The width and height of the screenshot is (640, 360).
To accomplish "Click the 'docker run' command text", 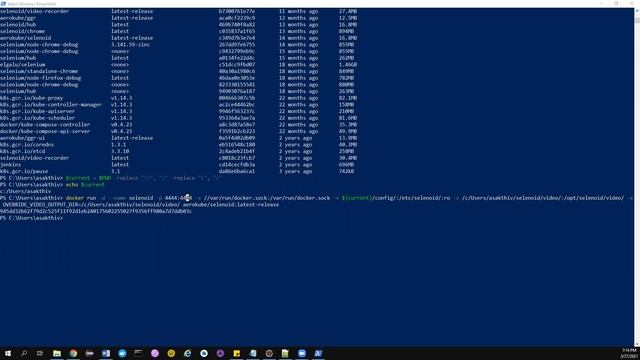I will coord(81,198).
